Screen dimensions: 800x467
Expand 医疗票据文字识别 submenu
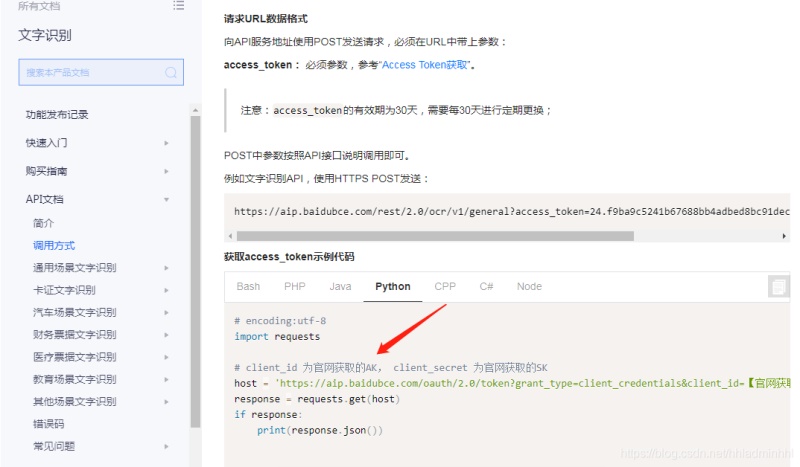[166, 357]
